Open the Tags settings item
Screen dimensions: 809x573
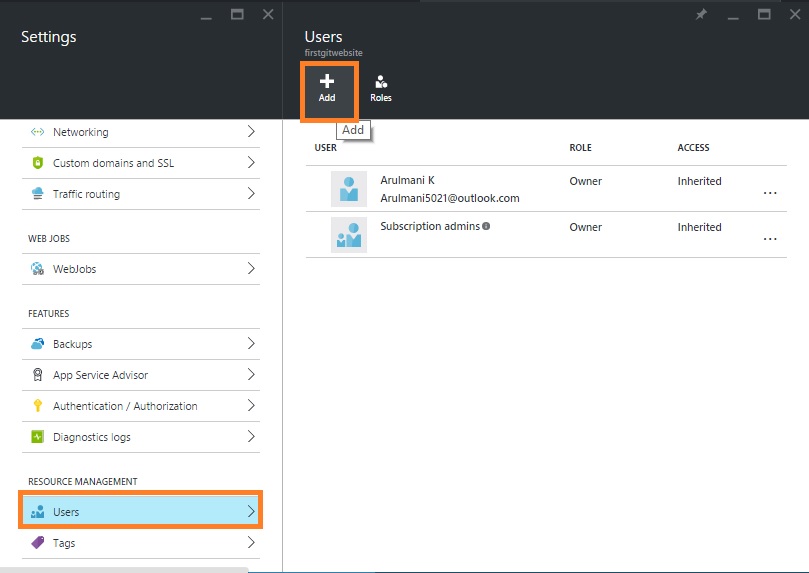[140, 543]
